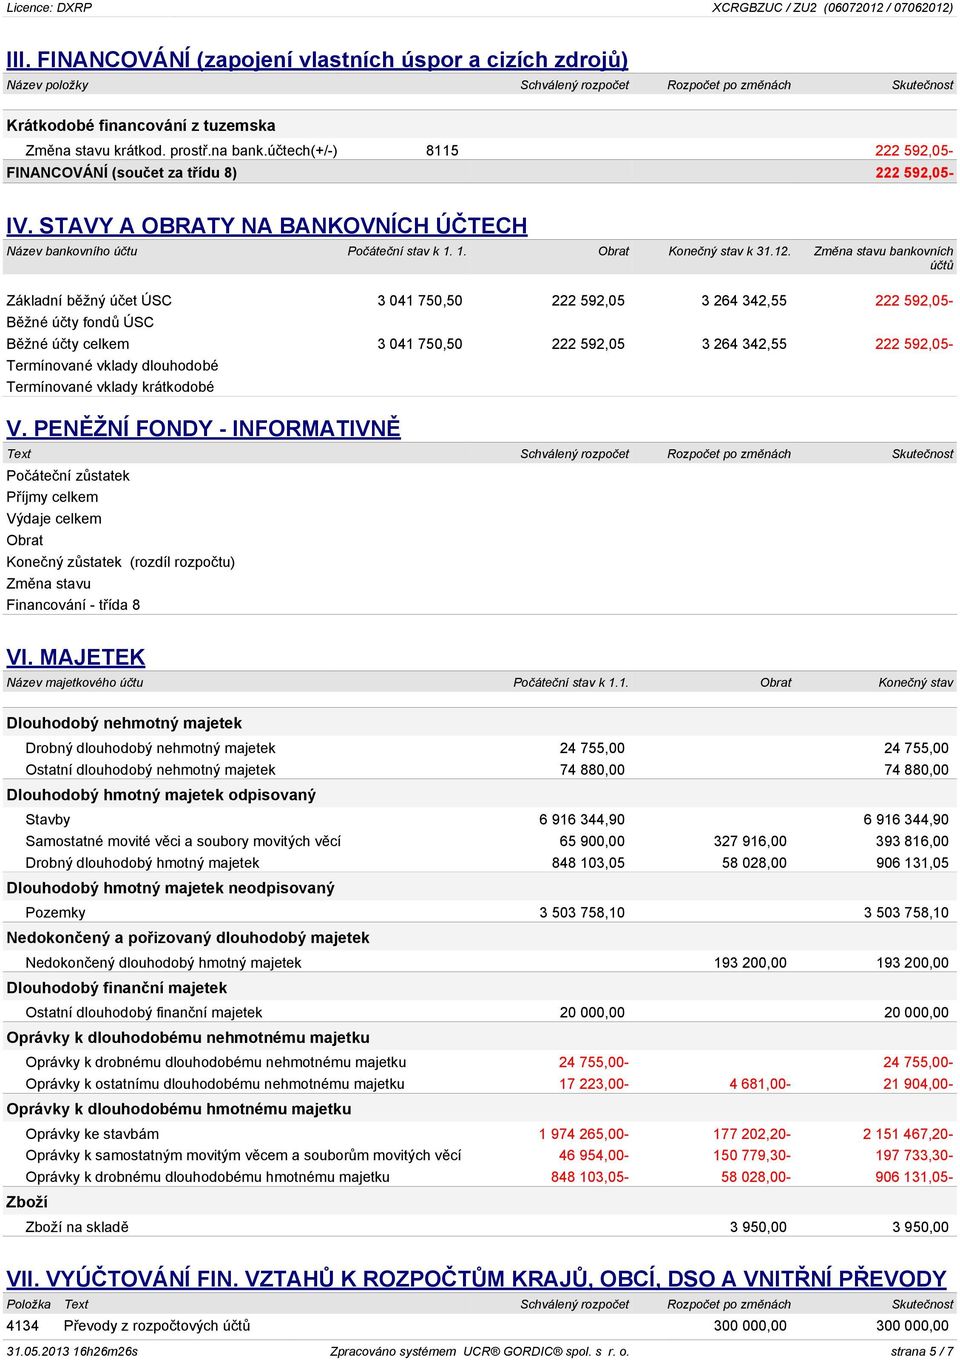Select the 'Dlouhodobý nehmotný majetek' group header

click(x=124, y=723)
